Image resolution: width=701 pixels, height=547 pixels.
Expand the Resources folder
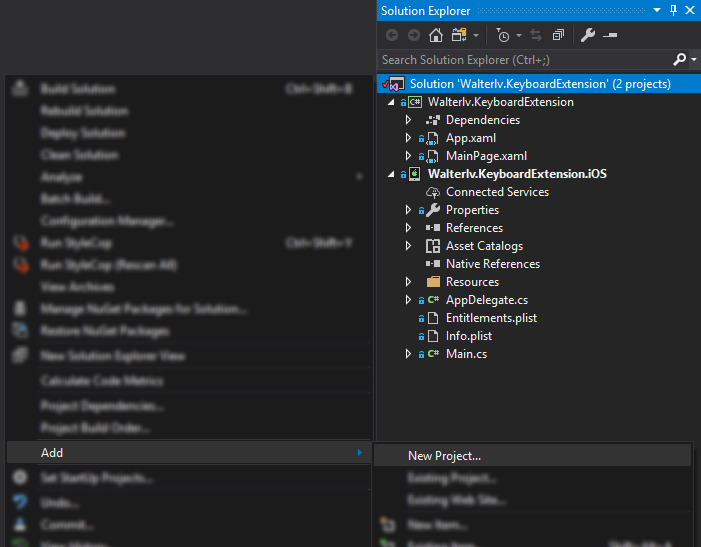pyautogui.click(x=408, y=282)
